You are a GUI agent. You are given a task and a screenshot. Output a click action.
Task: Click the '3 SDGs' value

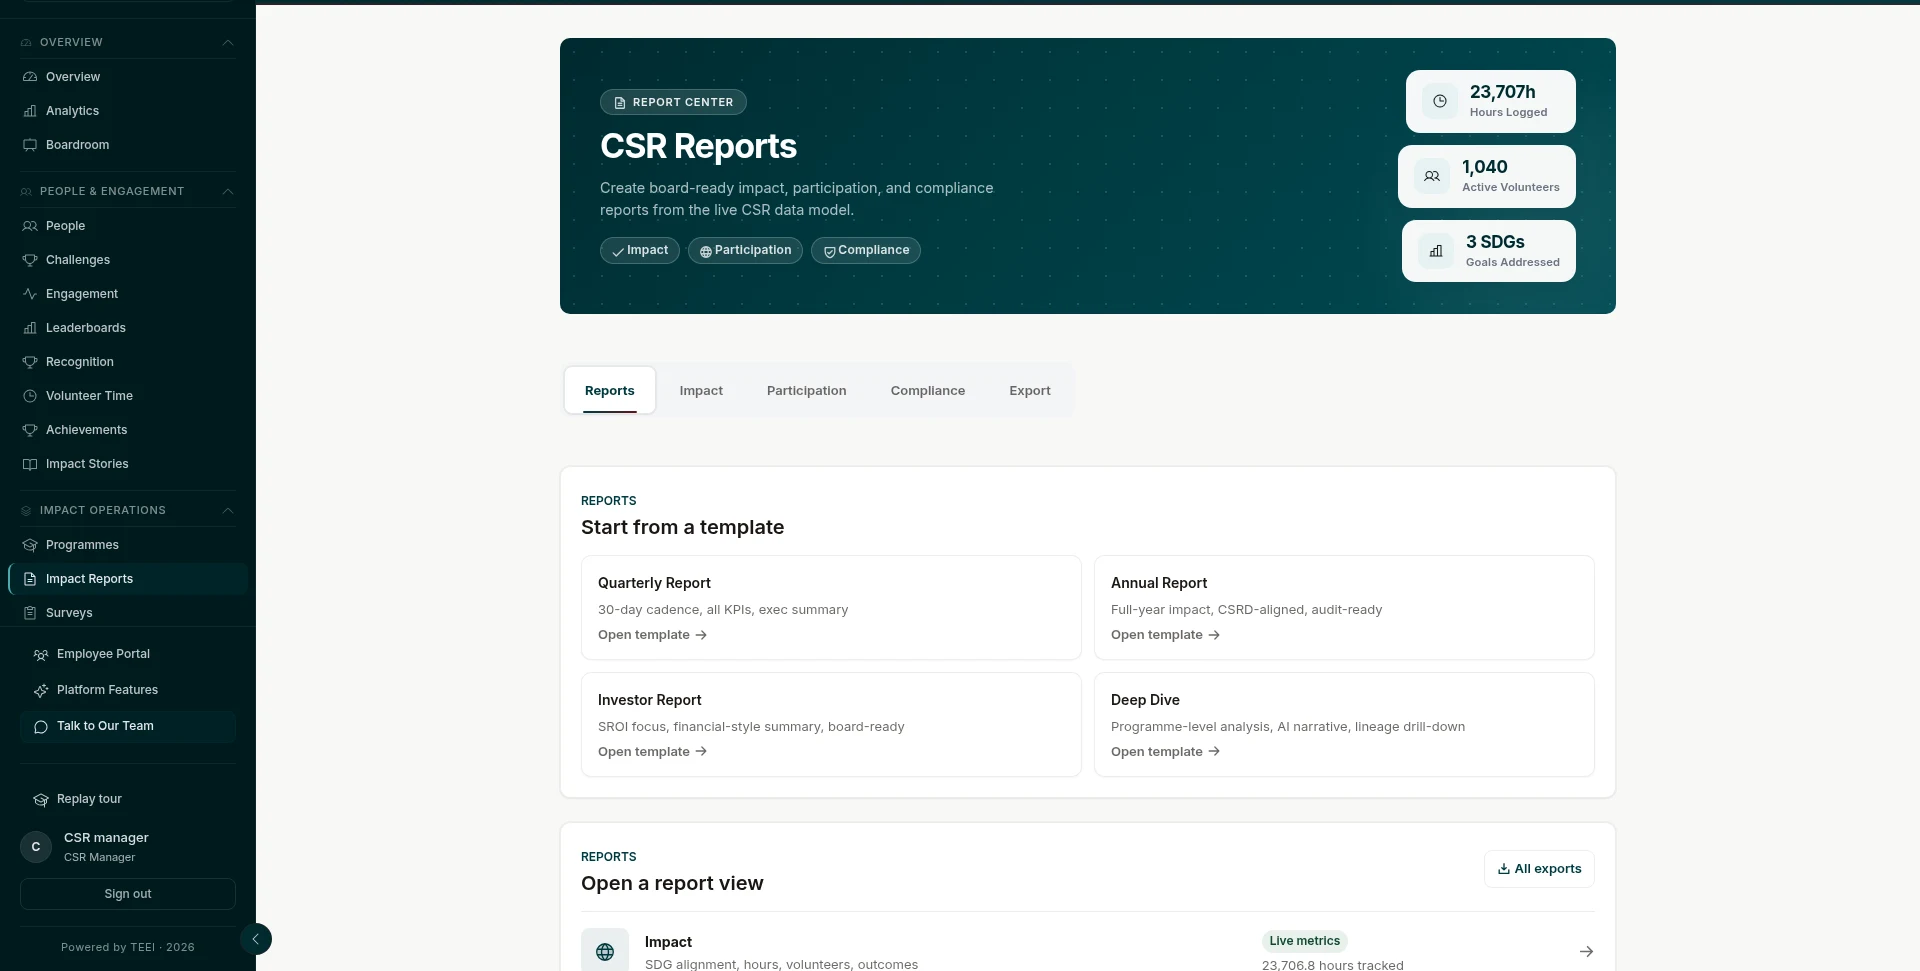(x=1495, y=242)
